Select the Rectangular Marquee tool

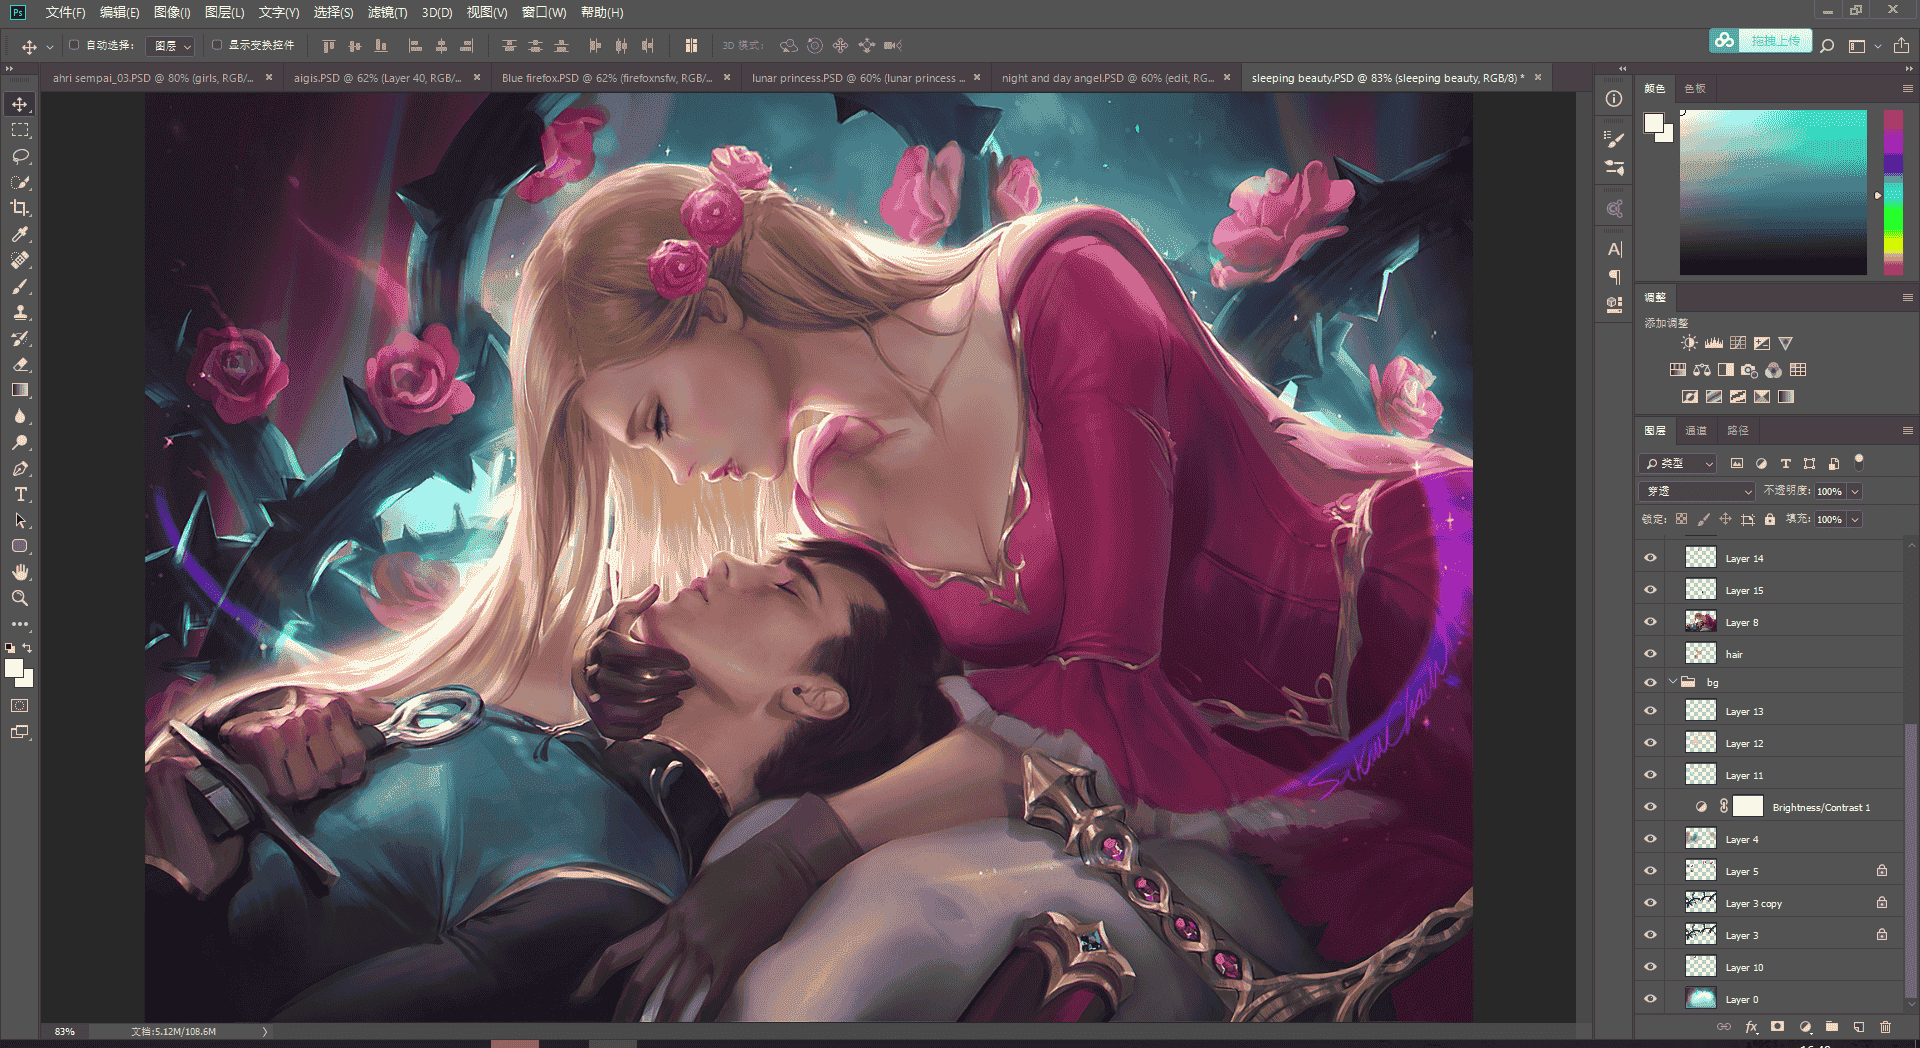(x=20, y=130)
